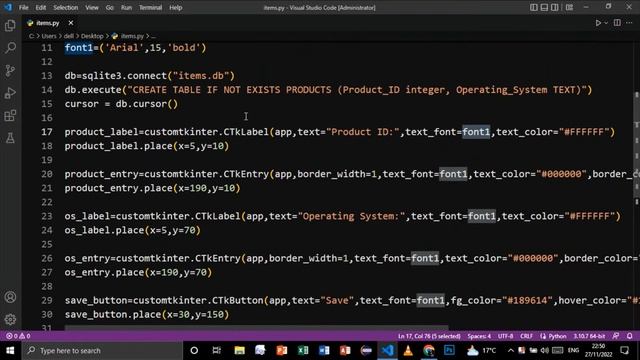Open the Run and Debug view
This screenshot has width=640, height=360.
point(10,93)
